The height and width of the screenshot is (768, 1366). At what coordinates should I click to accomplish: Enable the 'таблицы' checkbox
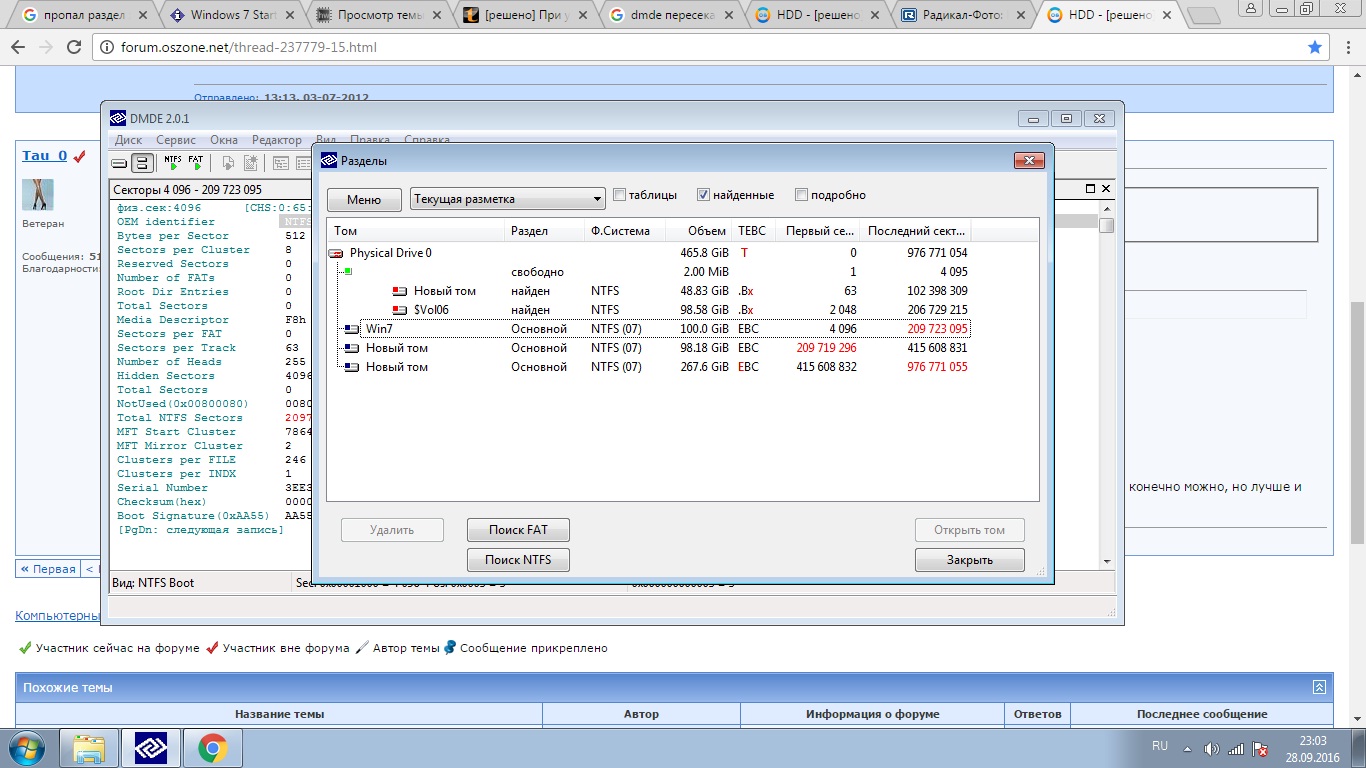[620, 195]
